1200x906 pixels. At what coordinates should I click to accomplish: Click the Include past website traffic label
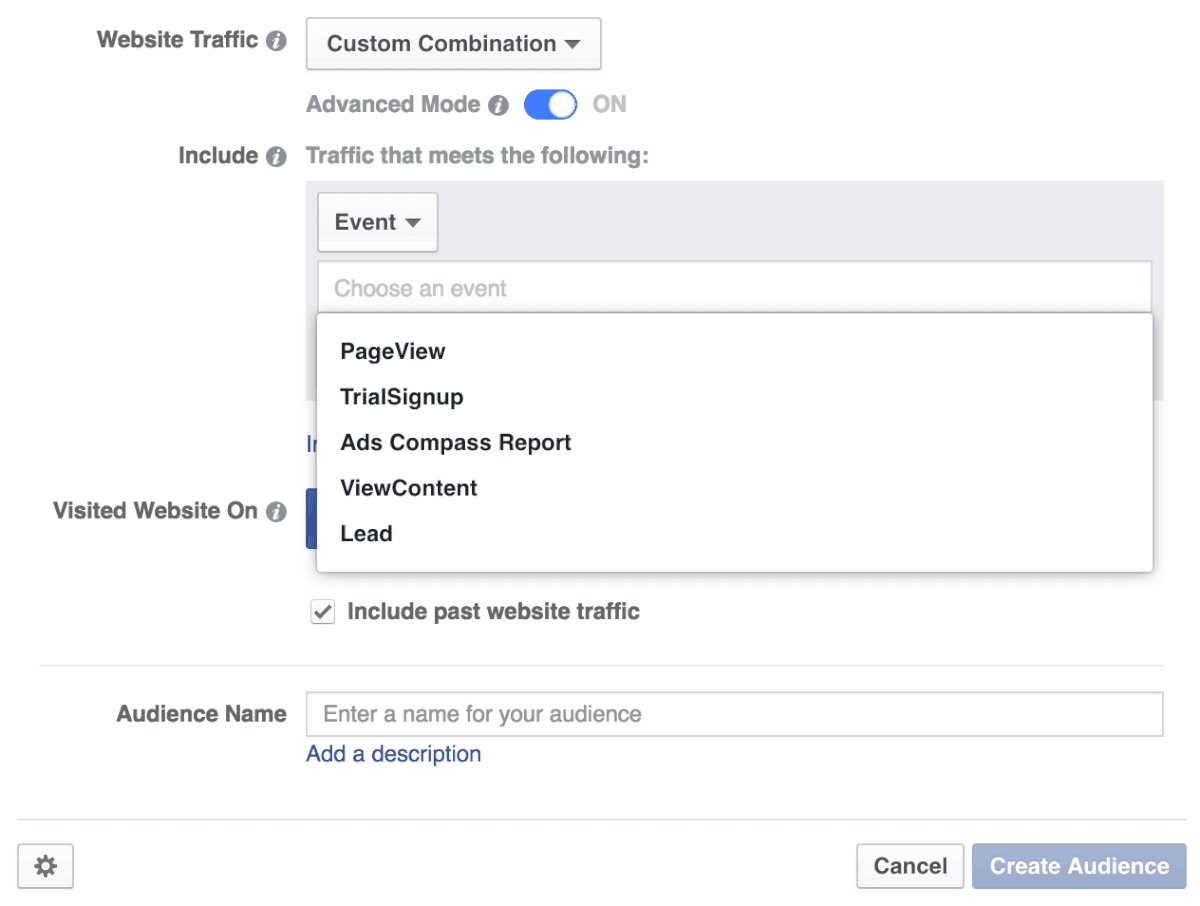(493, 612)
